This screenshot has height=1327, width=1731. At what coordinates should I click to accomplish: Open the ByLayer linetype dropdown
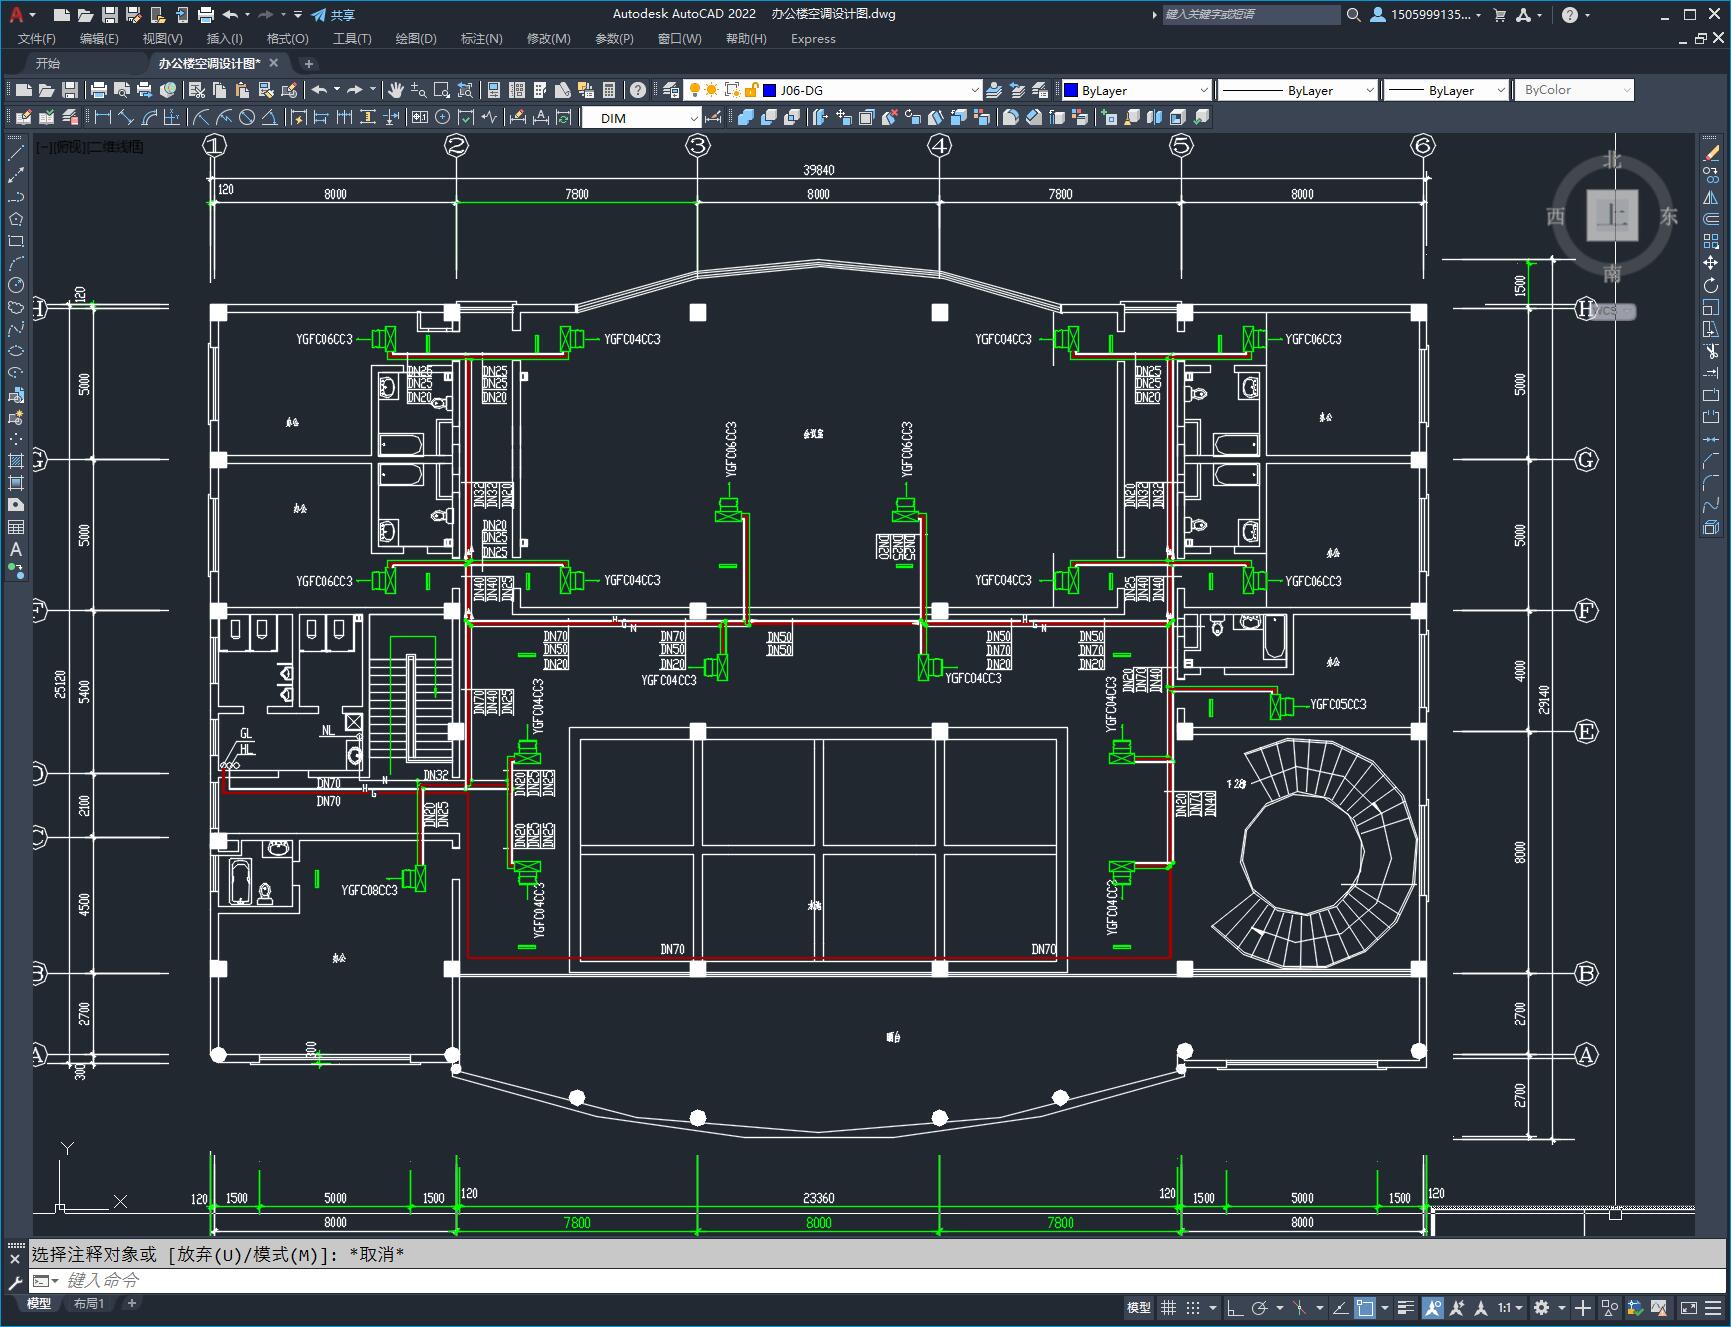click(x=1370, y=90)
